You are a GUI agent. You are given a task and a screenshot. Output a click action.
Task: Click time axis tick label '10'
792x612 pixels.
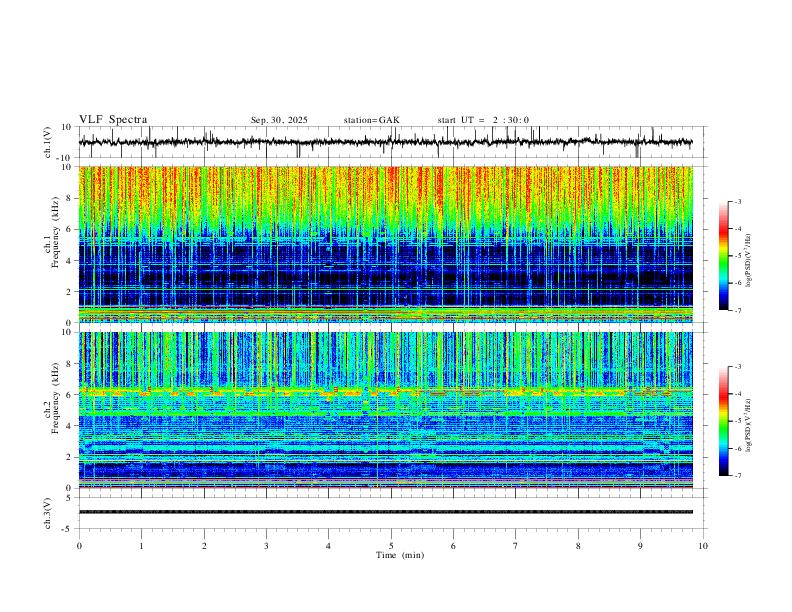(703, 546)
